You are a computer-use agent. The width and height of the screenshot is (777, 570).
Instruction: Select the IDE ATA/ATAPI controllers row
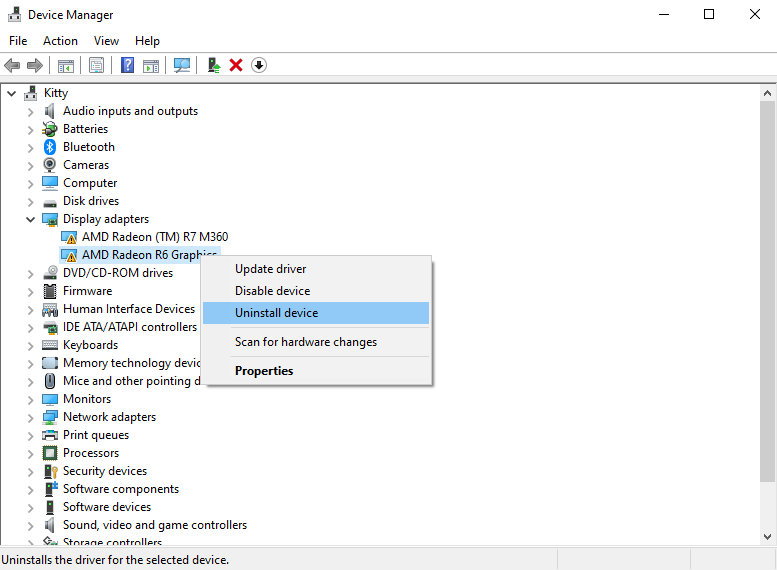(130, 327)
